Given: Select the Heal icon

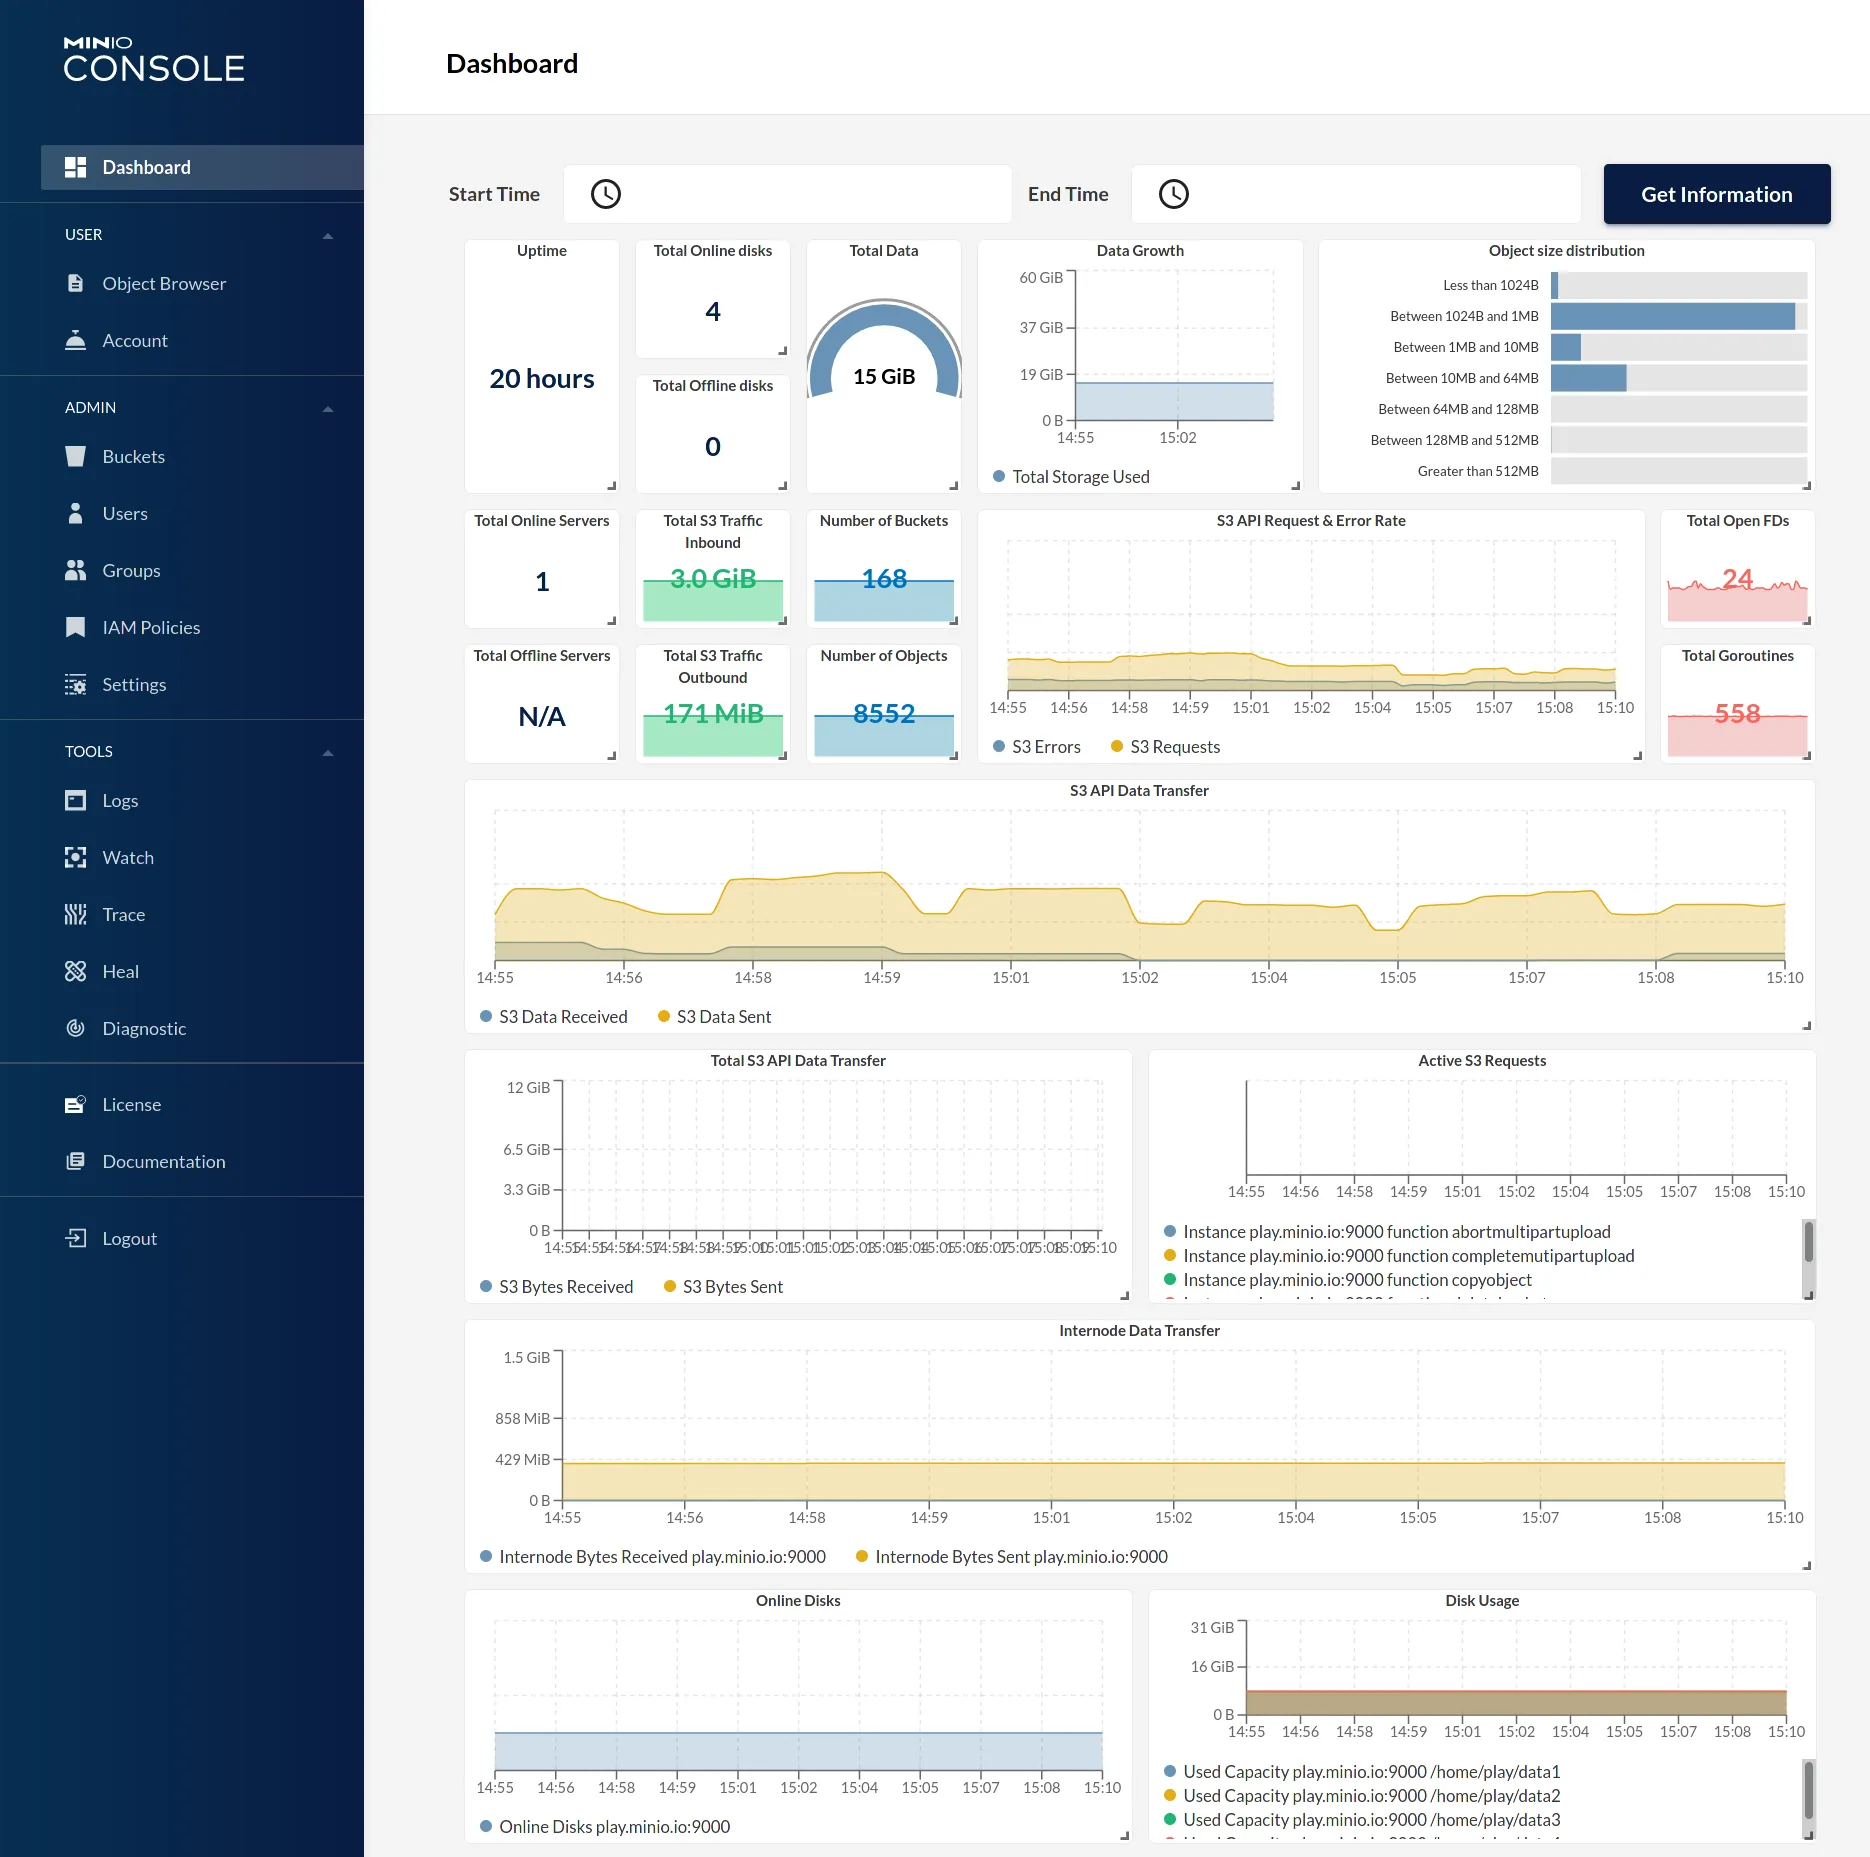Looking at the screenshot, I should [76, 971].
